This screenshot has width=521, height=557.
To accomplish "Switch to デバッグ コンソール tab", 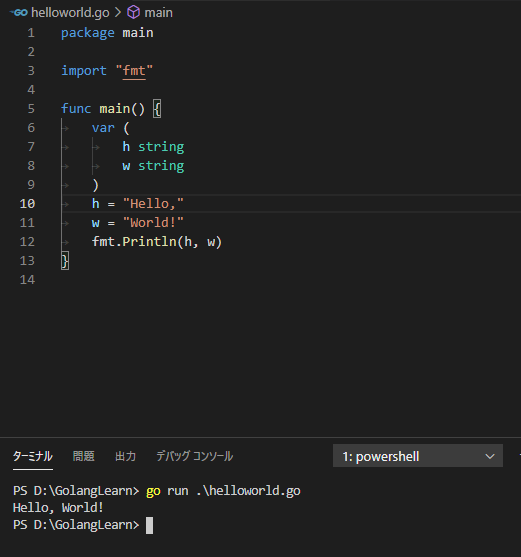I will tap(195, 456).
